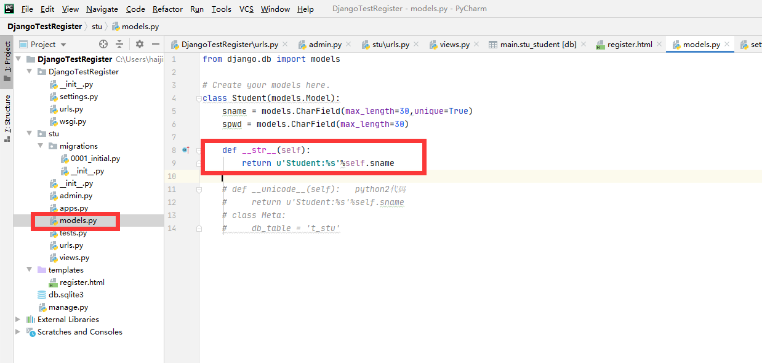Viewport: 762px width, 363px height.
Task: Open the Refactor menu
Action: click(x=167, y=9)
